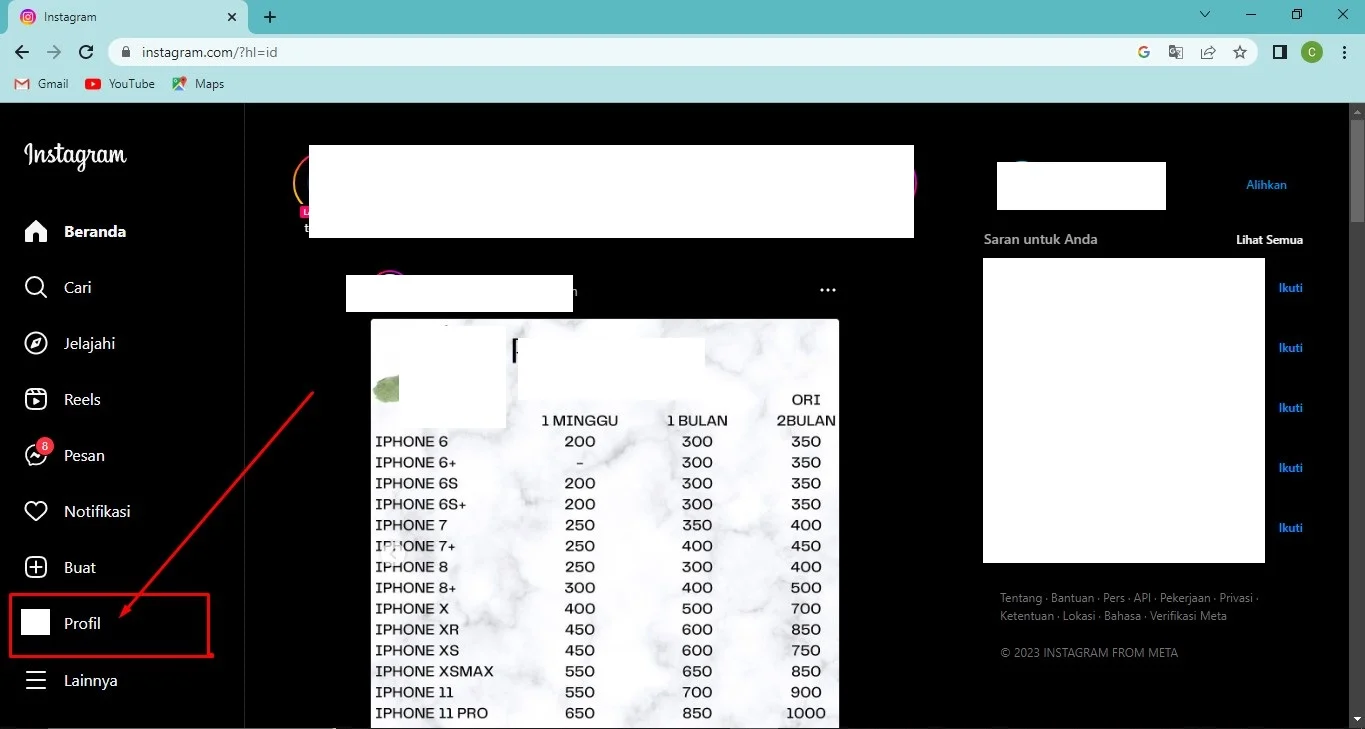Go back with browser back arrow
This screenshot has height=729, width=1365.
[22, 52]
